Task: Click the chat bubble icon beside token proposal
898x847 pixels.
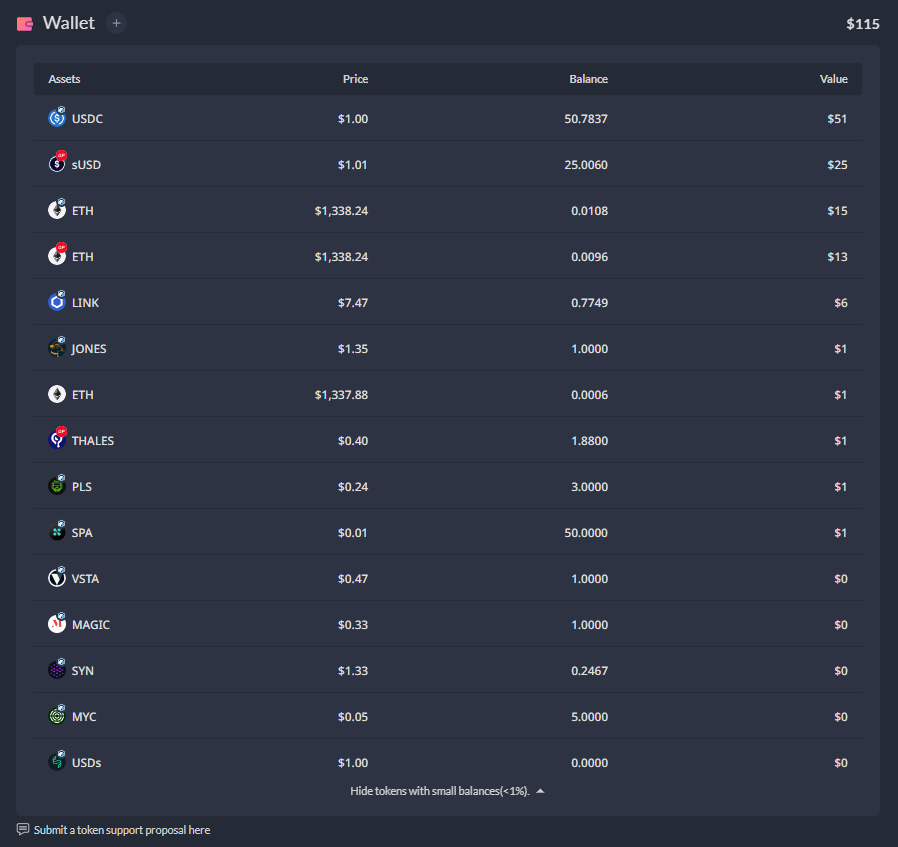Action: tap(23, 829)
